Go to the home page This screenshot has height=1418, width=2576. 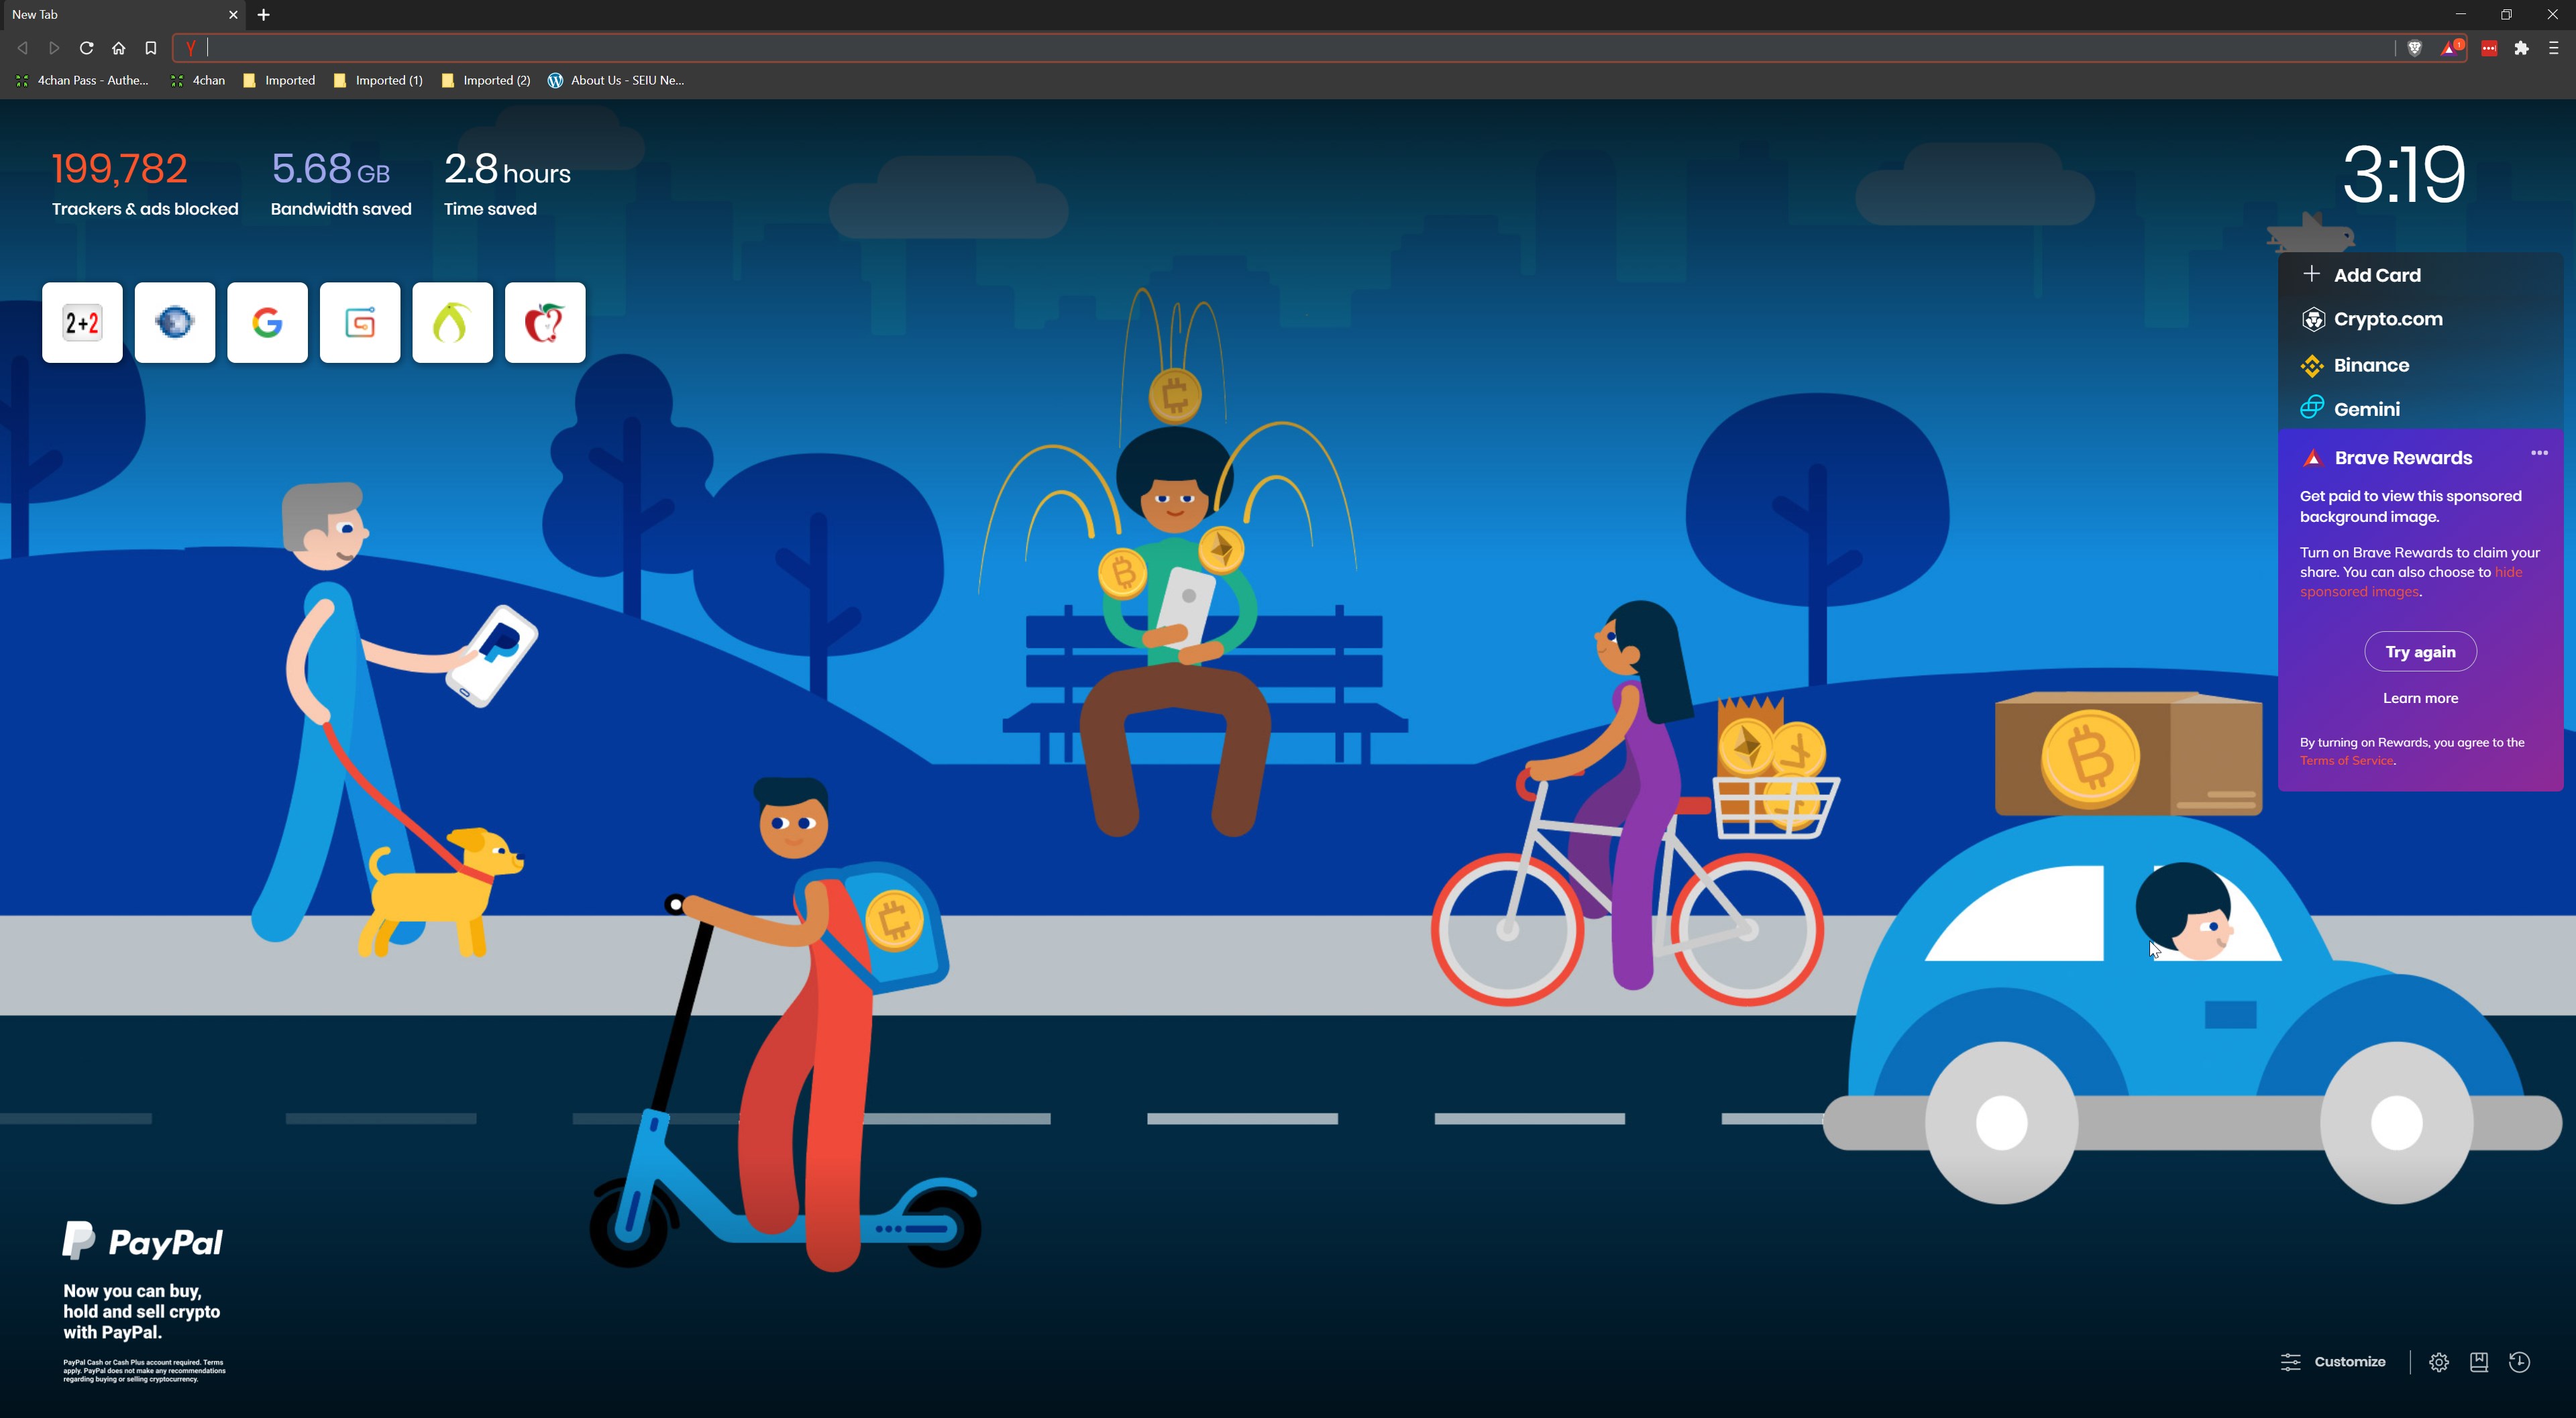[x=119, y=48]
